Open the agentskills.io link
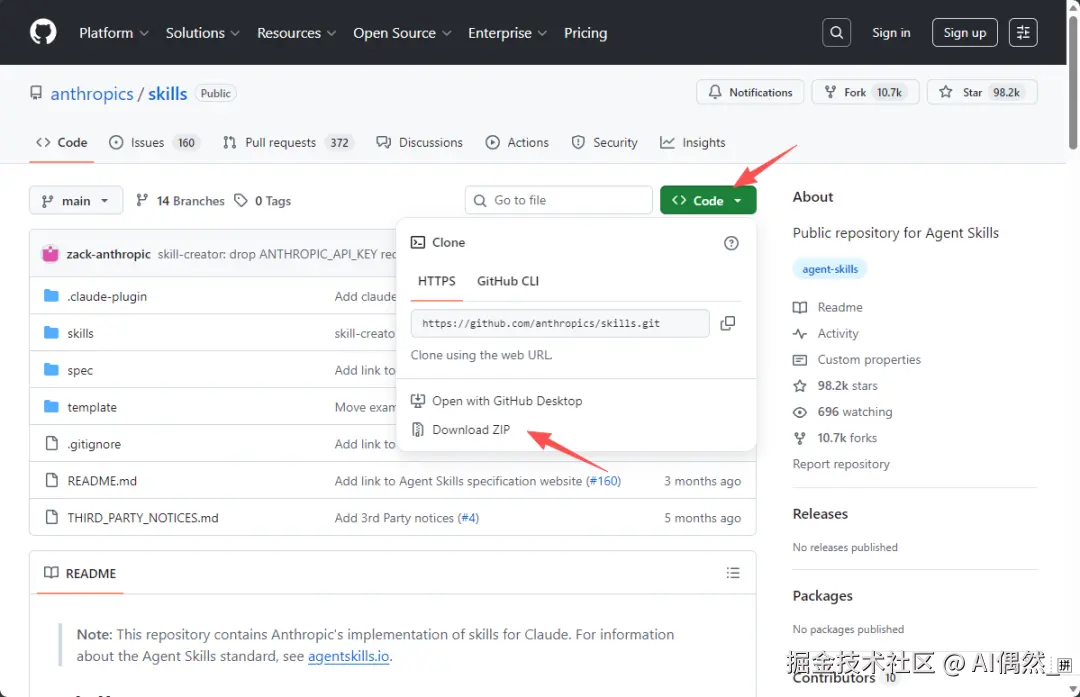Viewport: 1080px width, 697px height. pos(349,656)
